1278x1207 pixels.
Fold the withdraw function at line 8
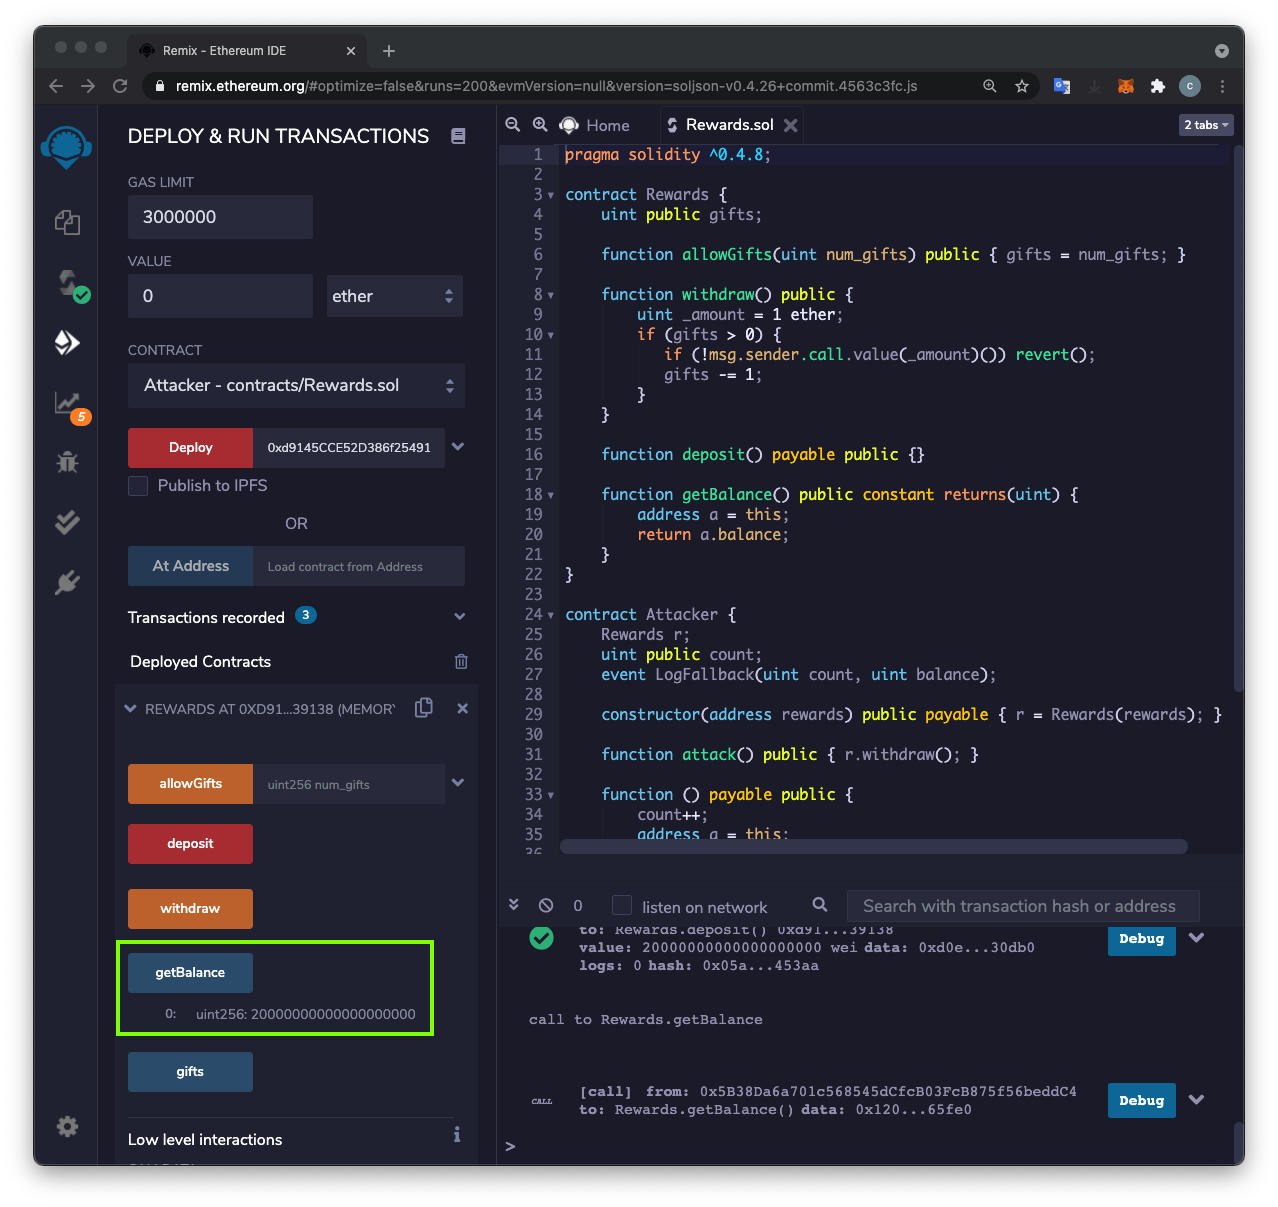[x=551, y=295]
